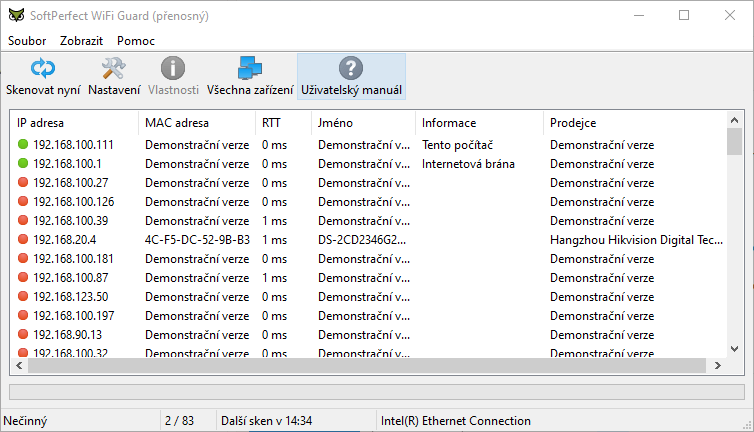Screen dimensions: 754x432
Task: Show Všechna zařízení devices
Action: pos(250,77)
